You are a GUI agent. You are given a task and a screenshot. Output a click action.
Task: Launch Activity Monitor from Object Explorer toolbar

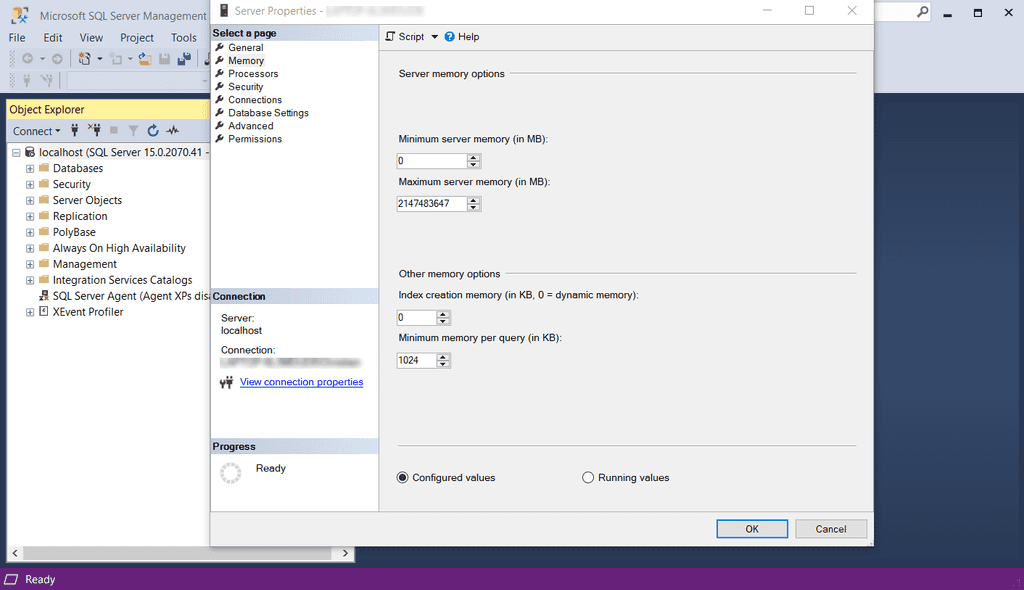tap(171, 130)
